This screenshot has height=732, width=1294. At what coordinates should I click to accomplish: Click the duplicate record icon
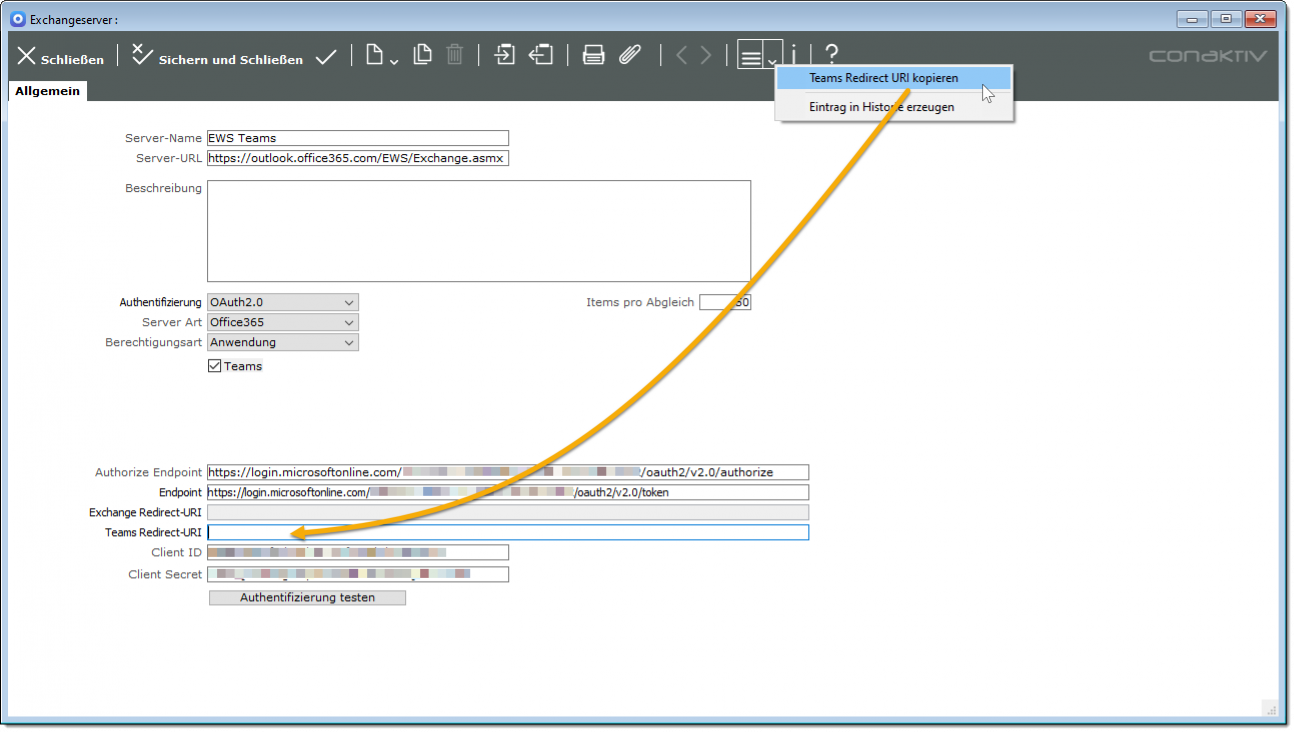click(423, 55)
